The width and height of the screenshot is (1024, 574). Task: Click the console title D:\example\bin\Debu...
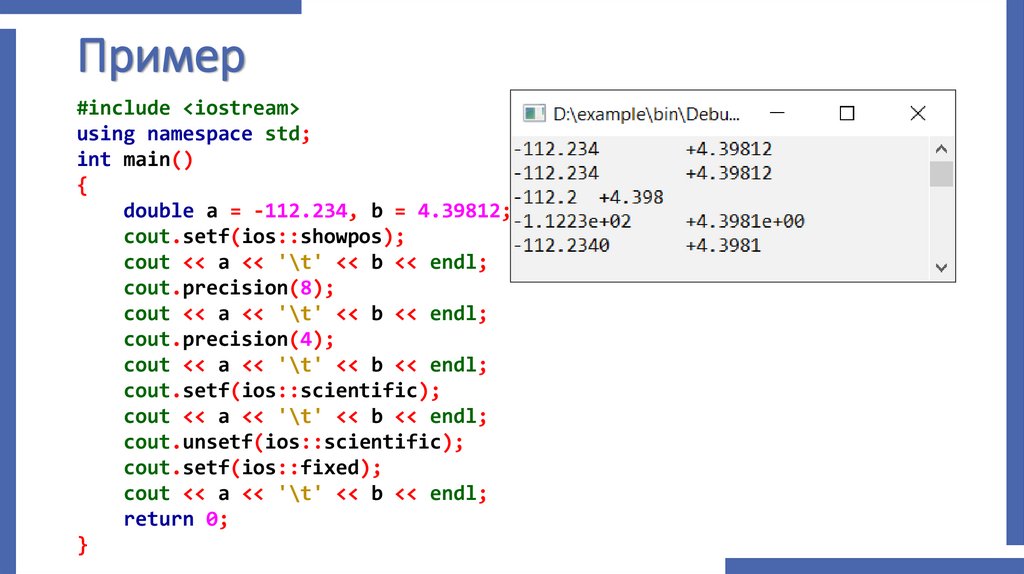(646, 114)
